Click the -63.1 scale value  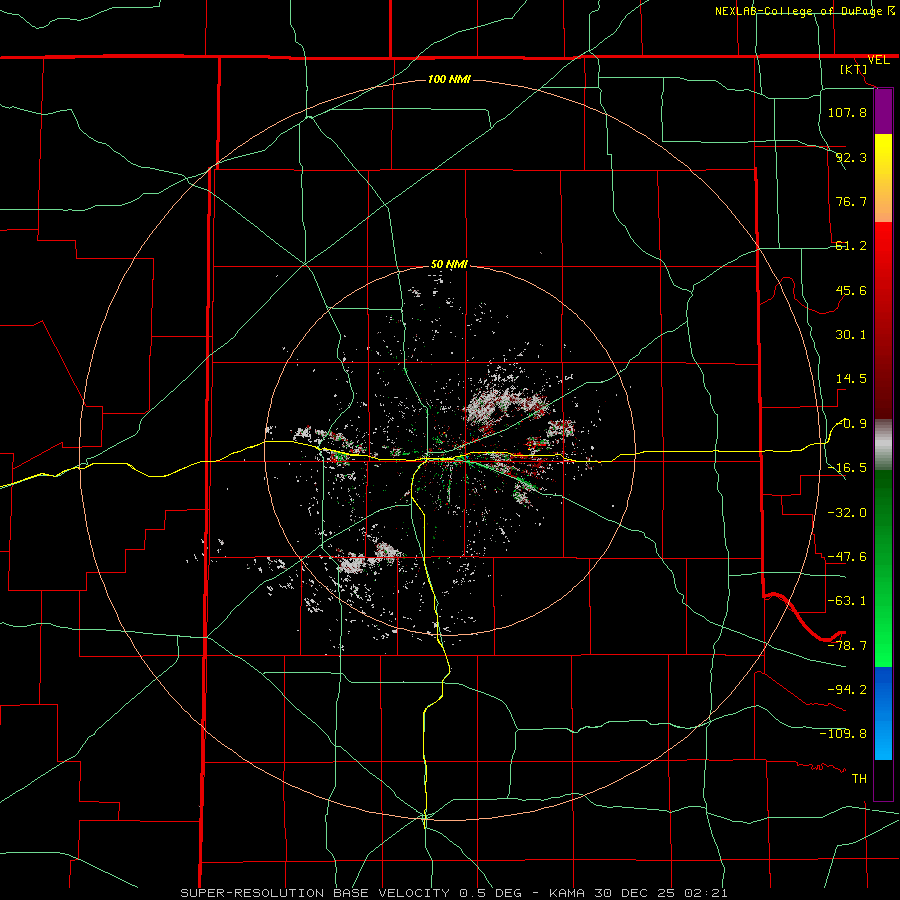tap(847, 601)
